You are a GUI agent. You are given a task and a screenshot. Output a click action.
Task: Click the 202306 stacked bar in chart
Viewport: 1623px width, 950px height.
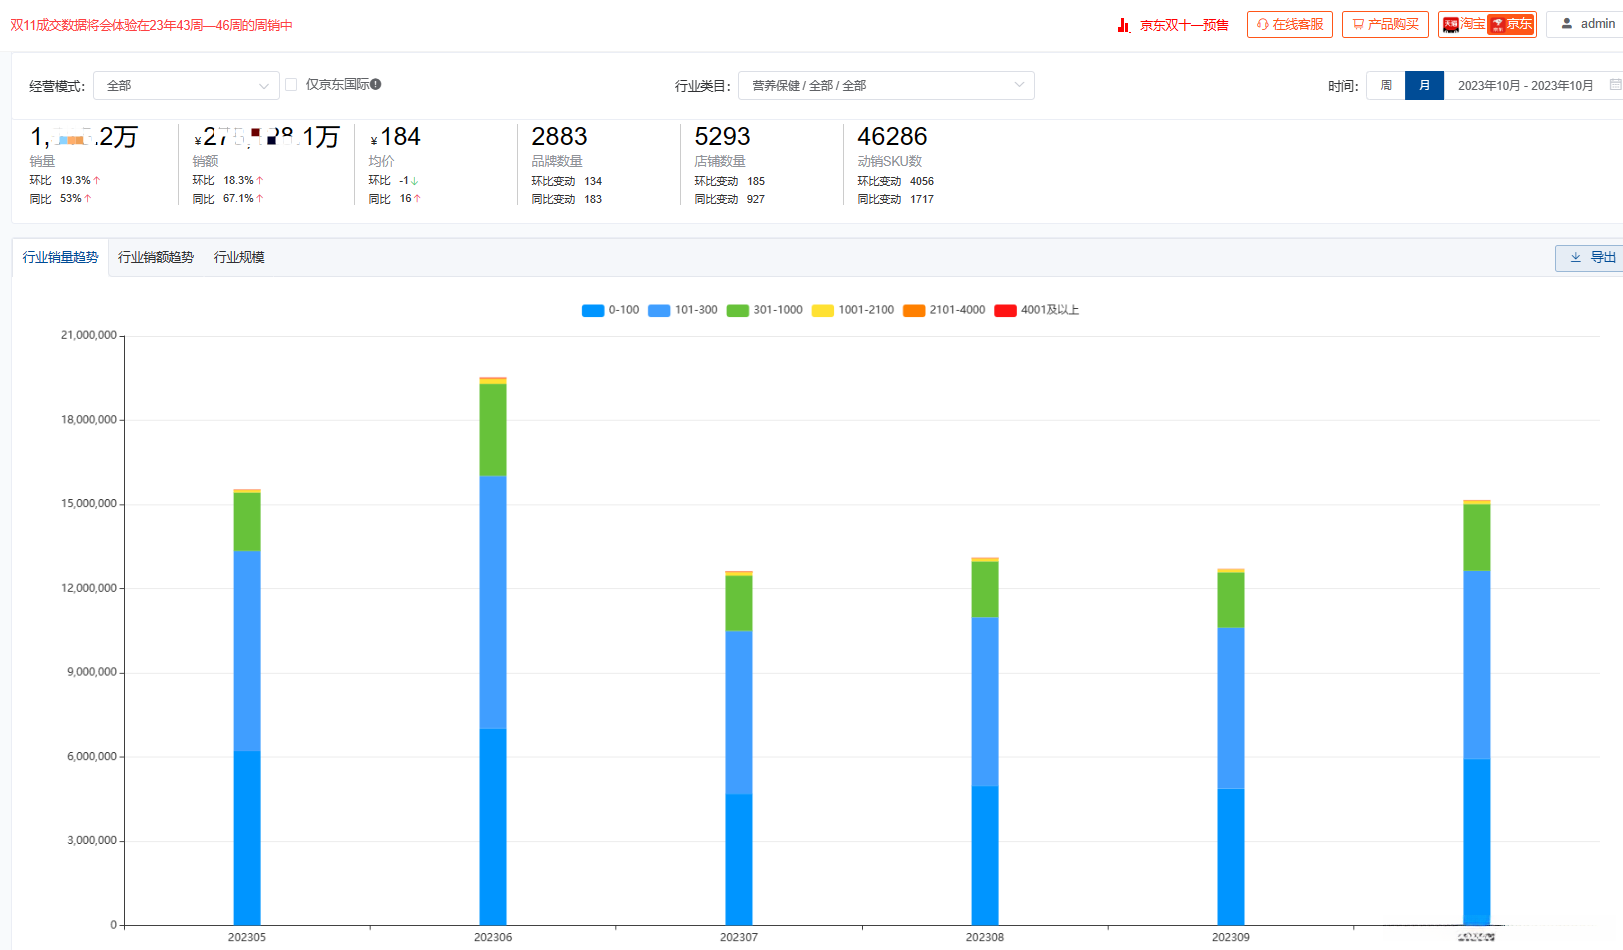pyautogui.click(x=493, y=651)
